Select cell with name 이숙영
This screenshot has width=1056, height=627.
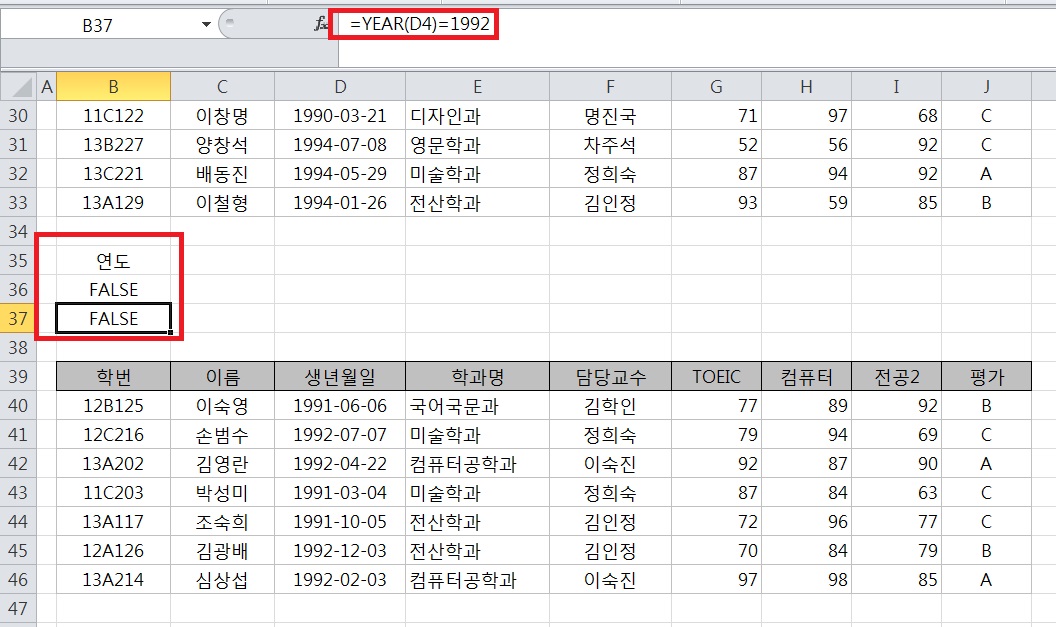pos(222,406)
